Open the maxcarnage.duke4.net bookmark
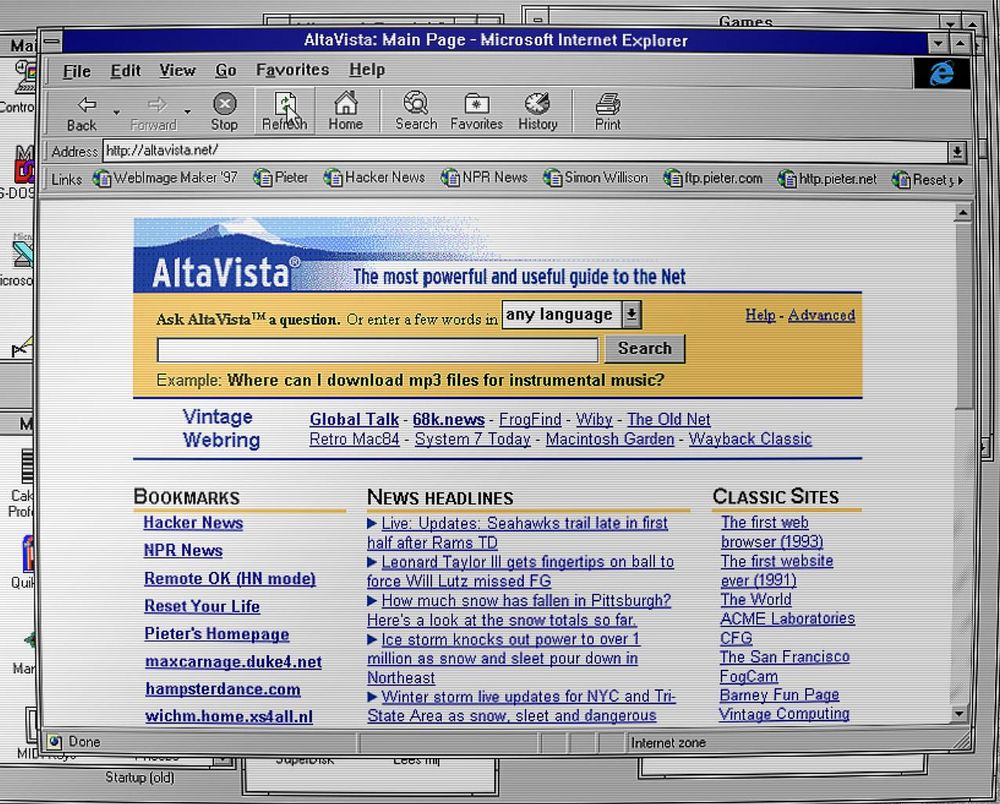The height and width of the screenshot is (804, 1000). [233, 662]
